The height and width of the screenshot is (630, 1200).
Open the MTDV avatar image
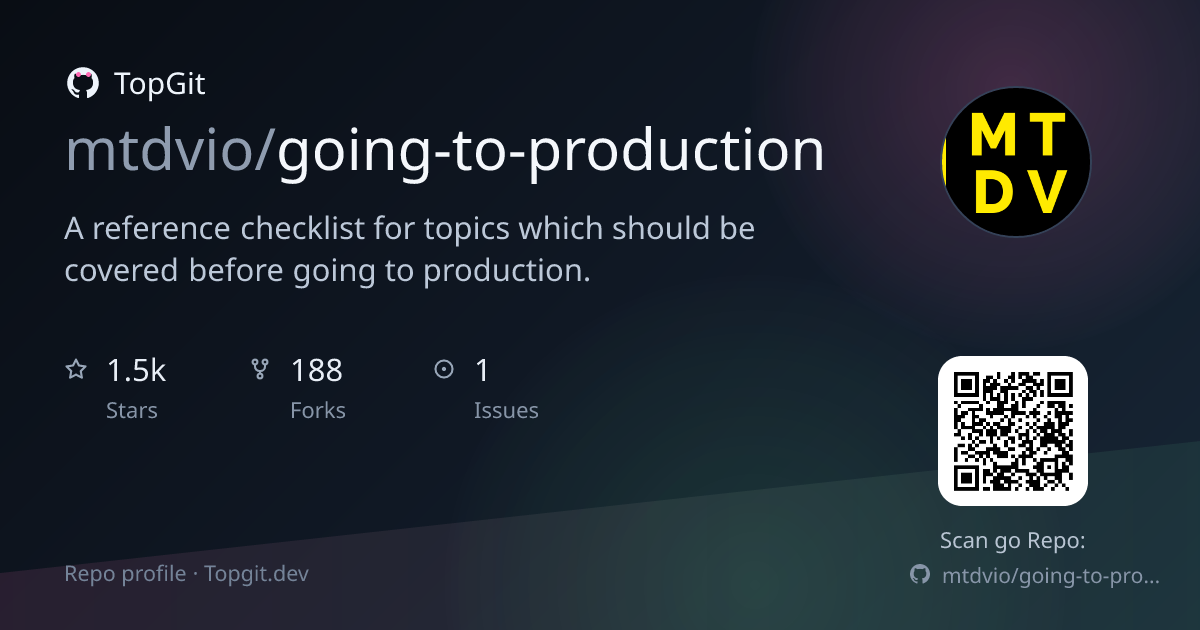1017,162
